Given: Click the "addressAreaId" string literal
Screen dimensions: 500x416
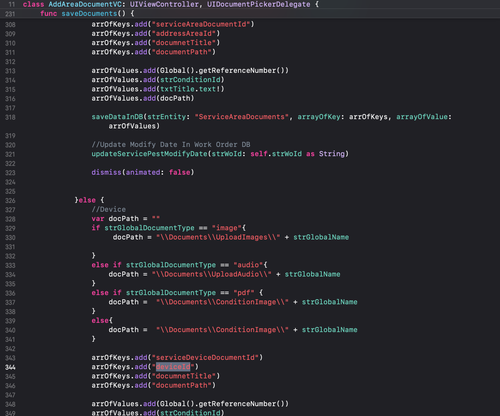Looking at the screenshot, I should (184, 33).
